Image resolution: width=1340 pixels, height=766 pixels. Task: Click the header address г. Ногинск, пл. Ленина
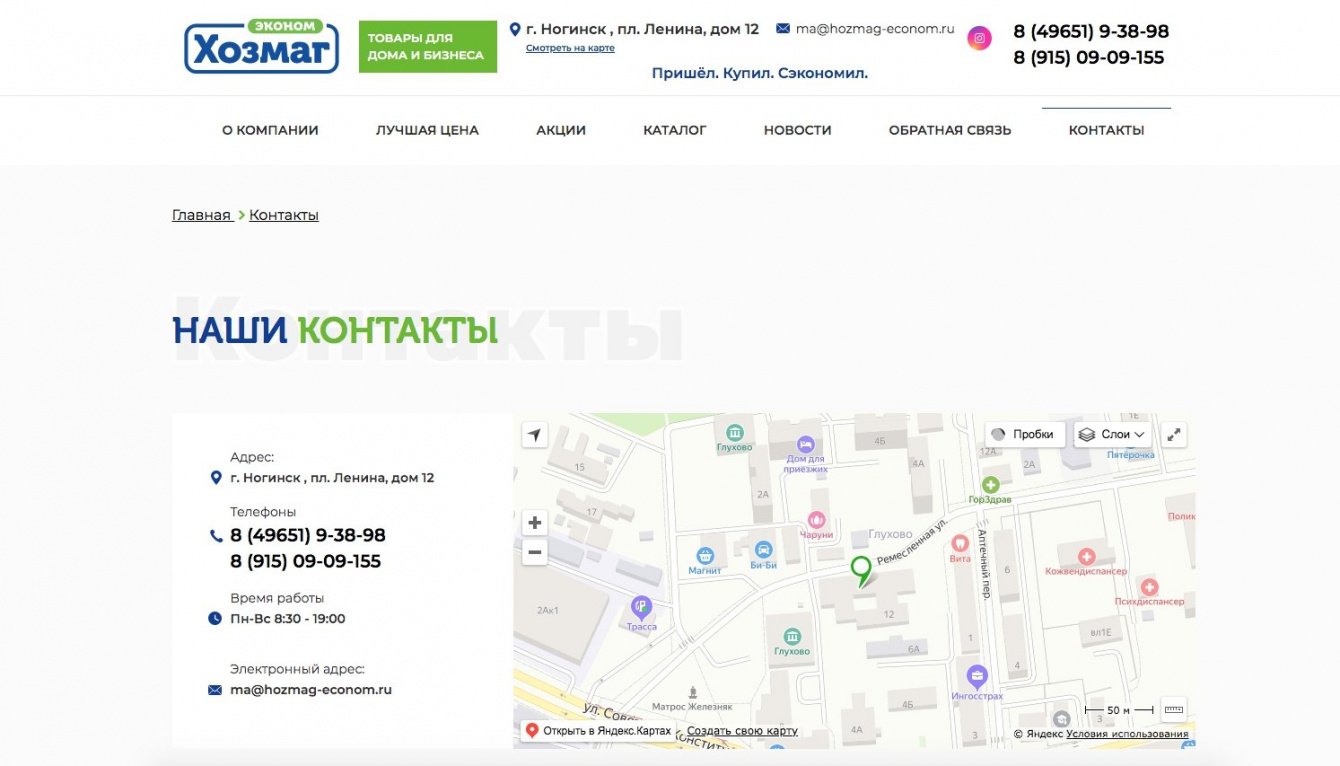pos(642,30)
